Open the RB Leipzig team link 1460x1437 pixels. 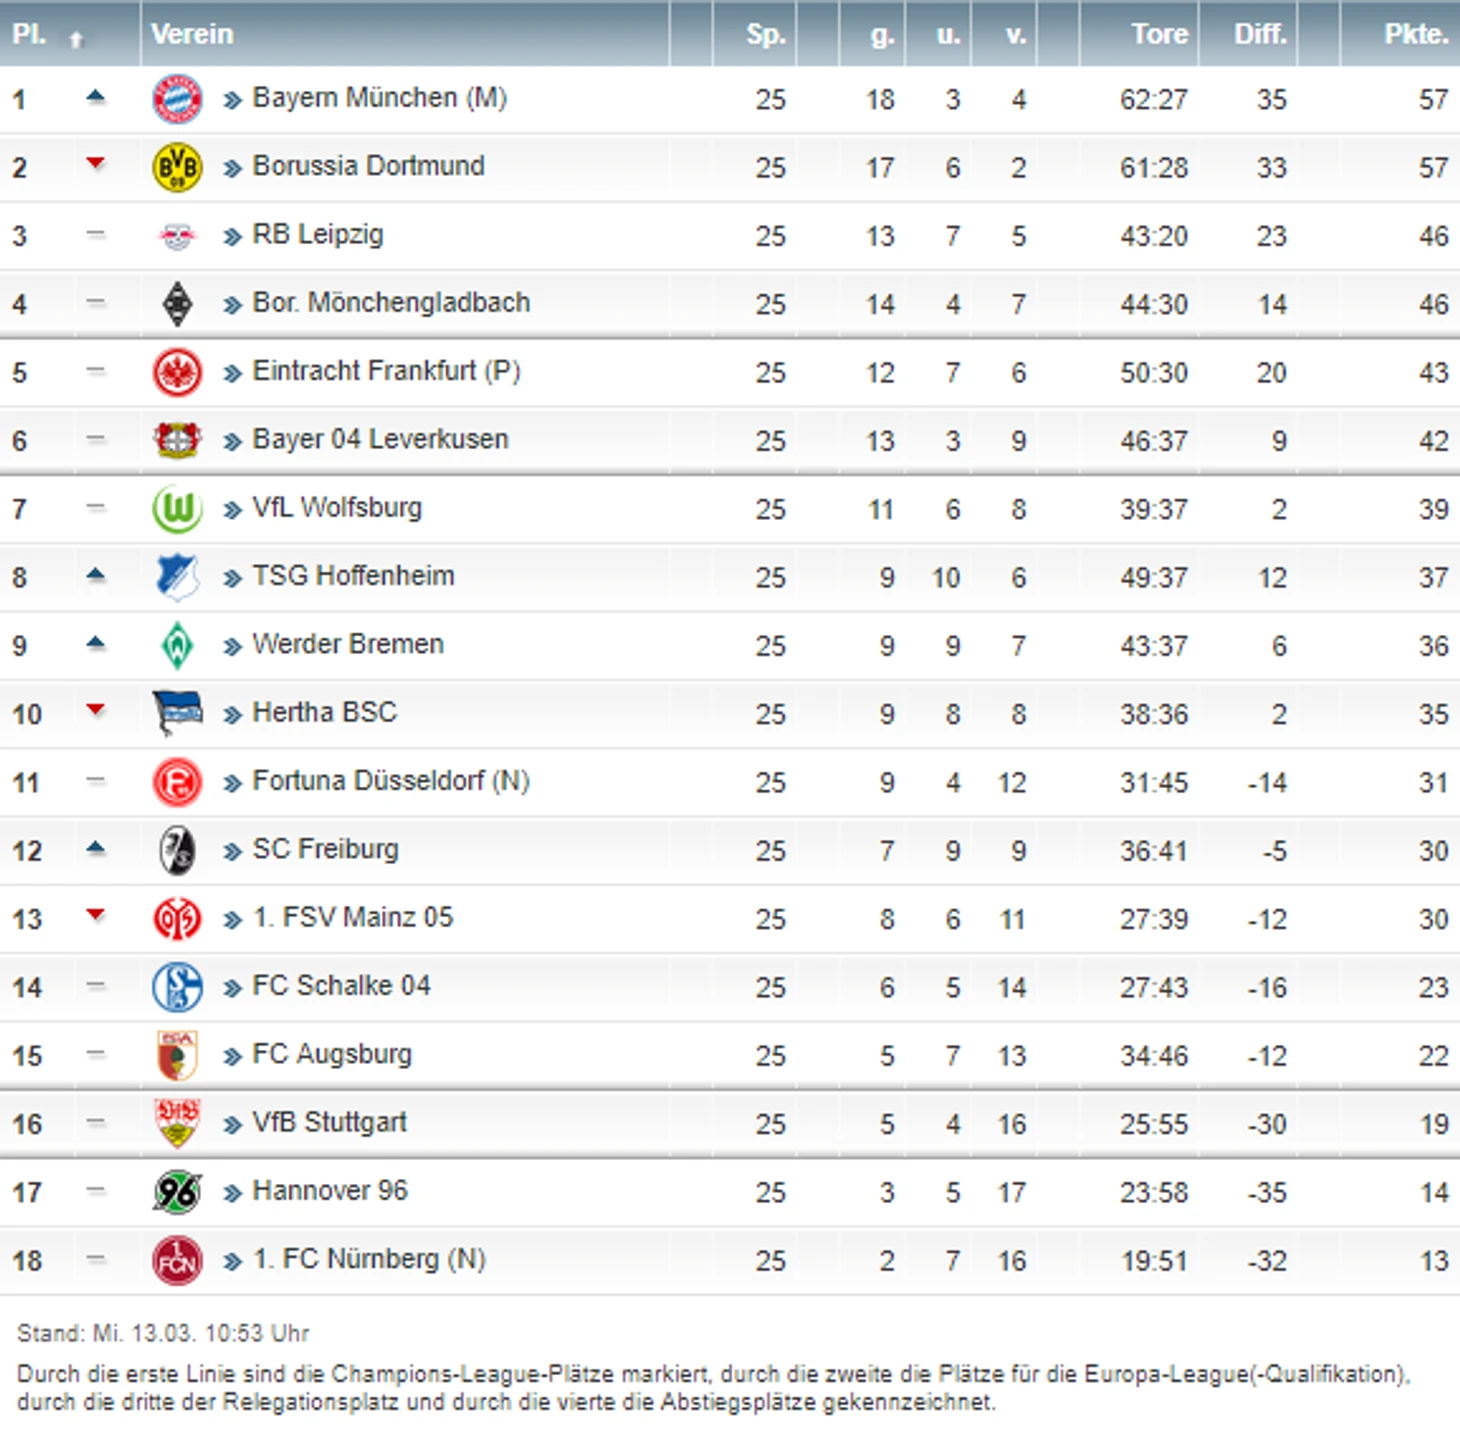(x=317, y=235)
